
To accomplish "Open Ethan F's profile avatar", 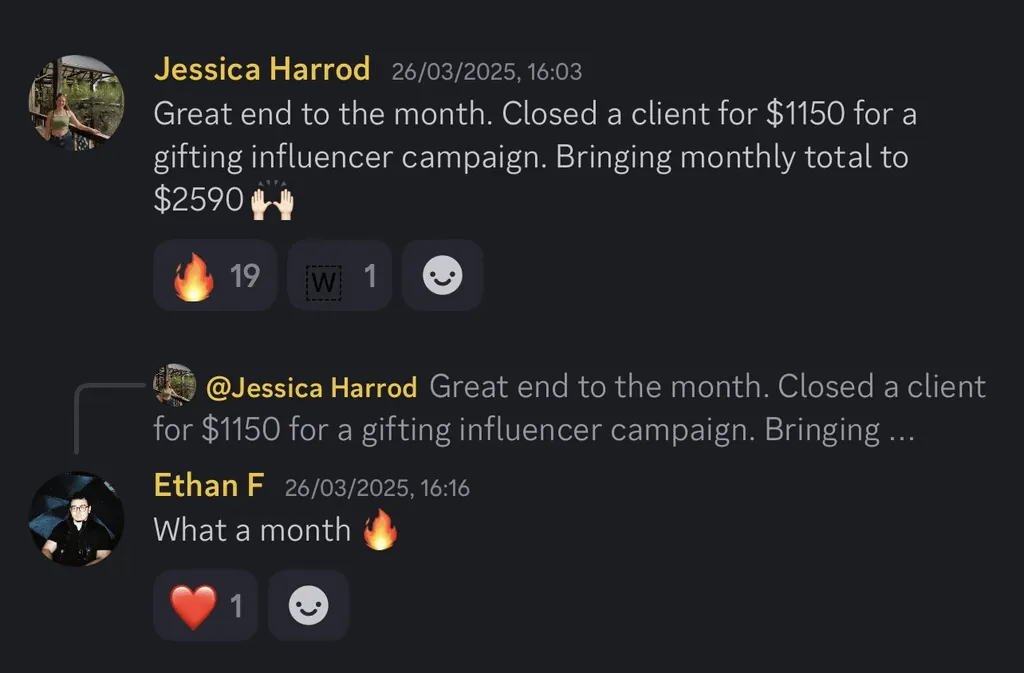I will point(76,519).
